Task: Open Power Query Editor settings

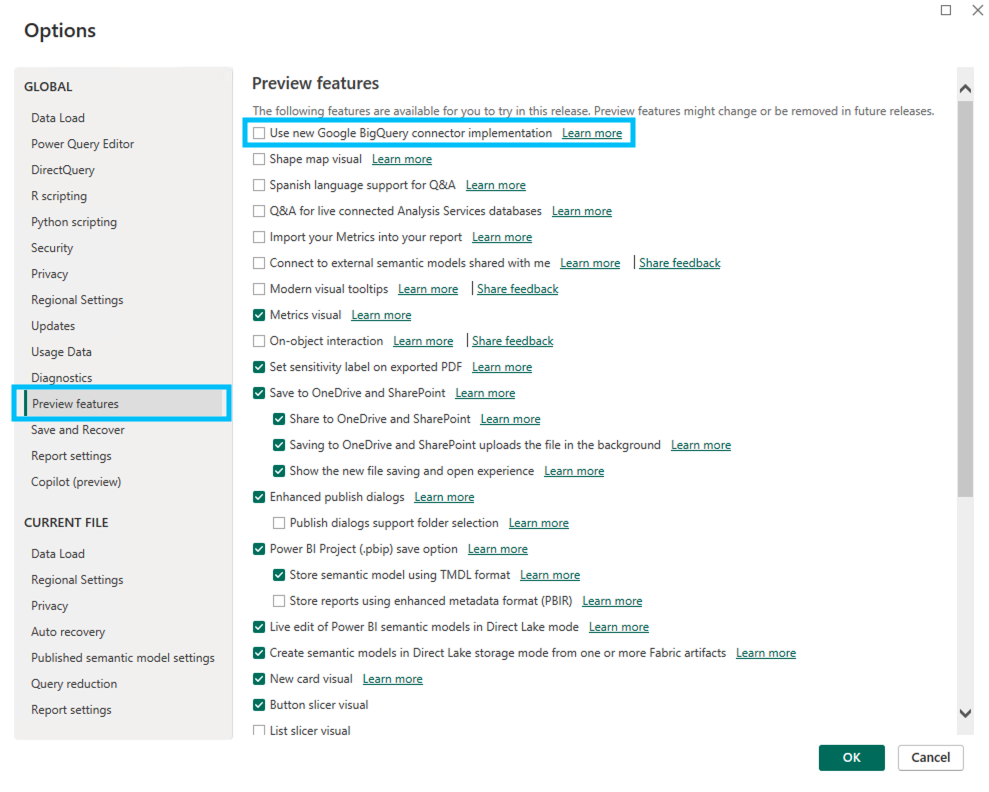Action: tap(83, 144)
